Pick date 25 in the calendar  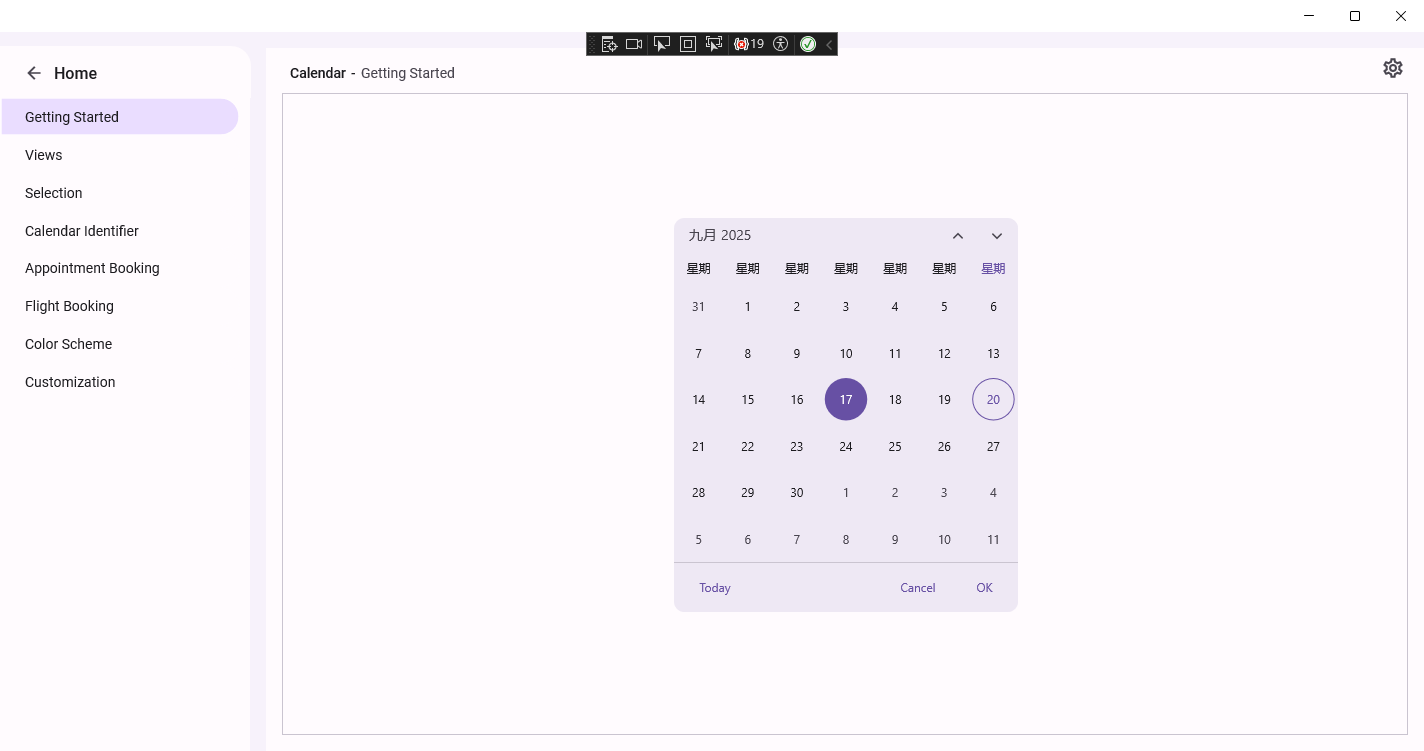(x=895, y=447)
